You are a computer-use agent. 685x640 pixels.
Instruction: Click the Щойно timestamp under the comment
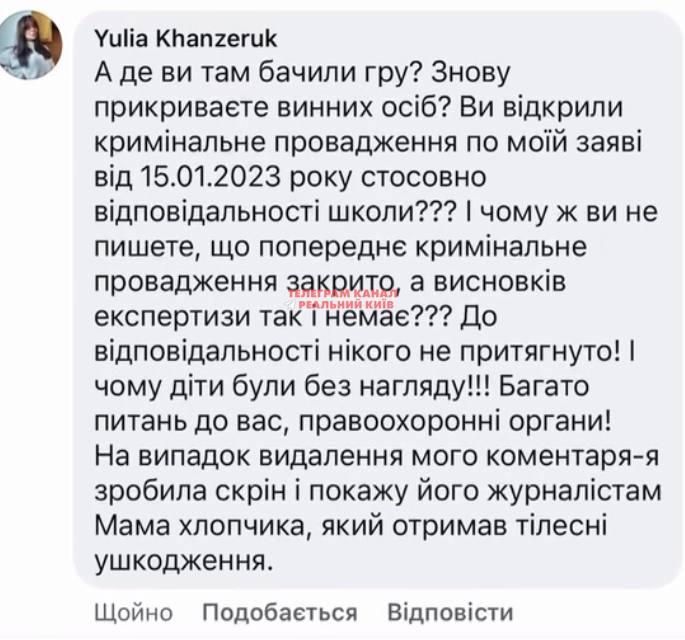point(133,612)
